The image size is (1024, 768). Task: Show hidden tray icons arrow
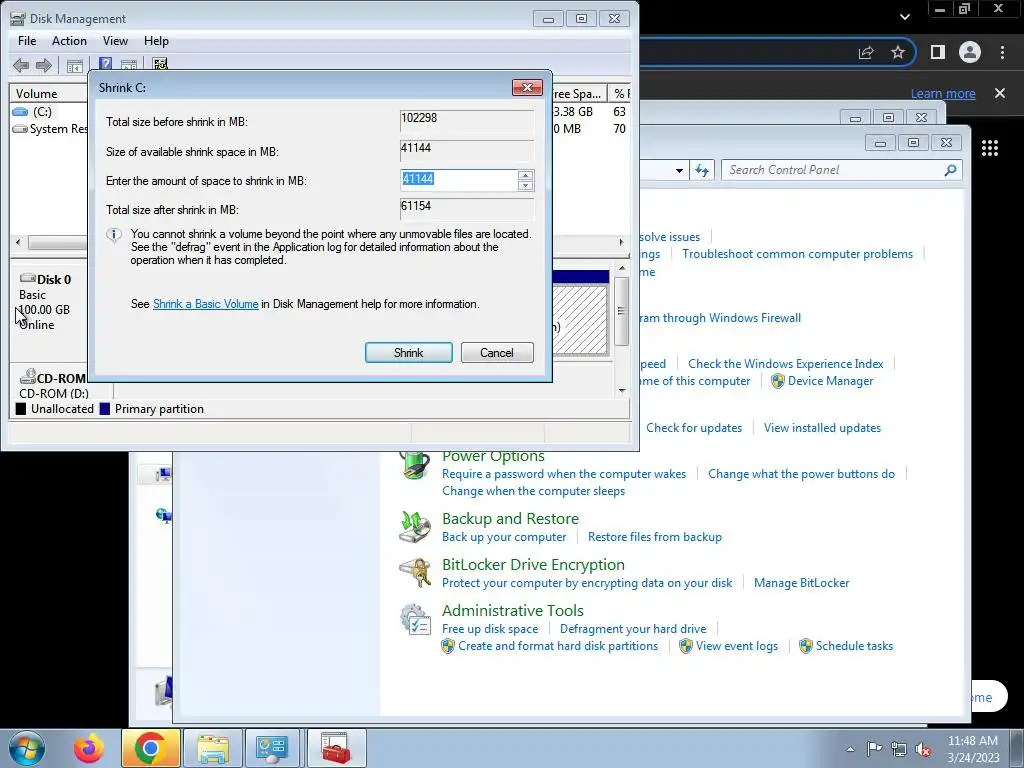(x=850, y=749)
